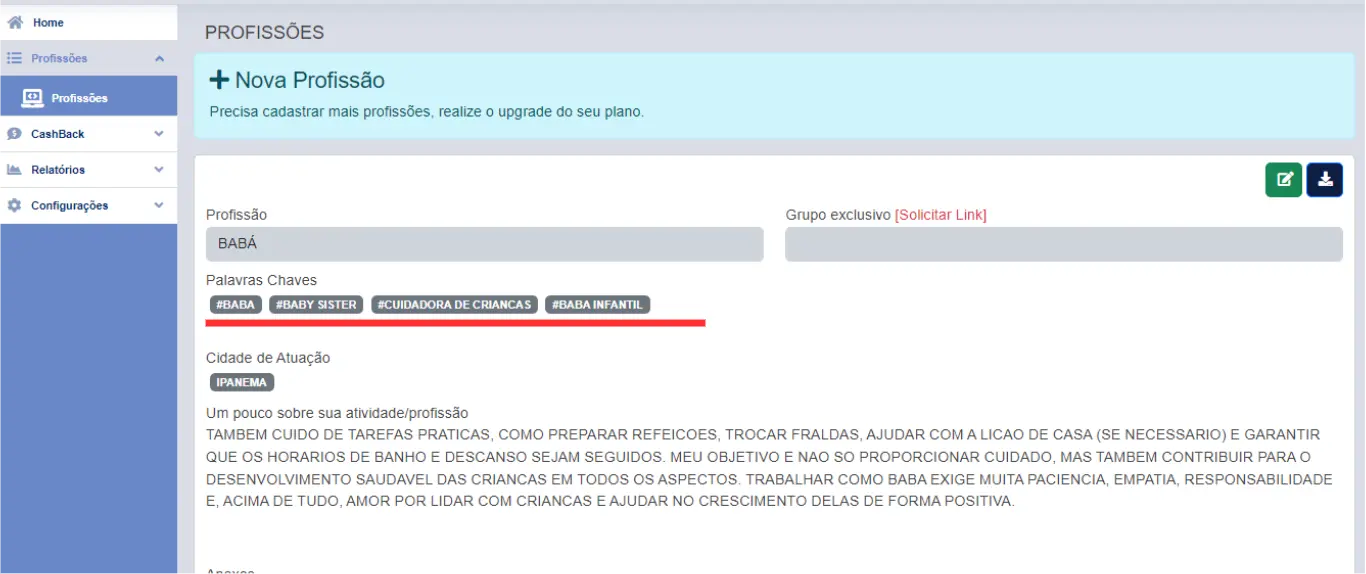Click the upgrade plan notice text

[427, 112]
